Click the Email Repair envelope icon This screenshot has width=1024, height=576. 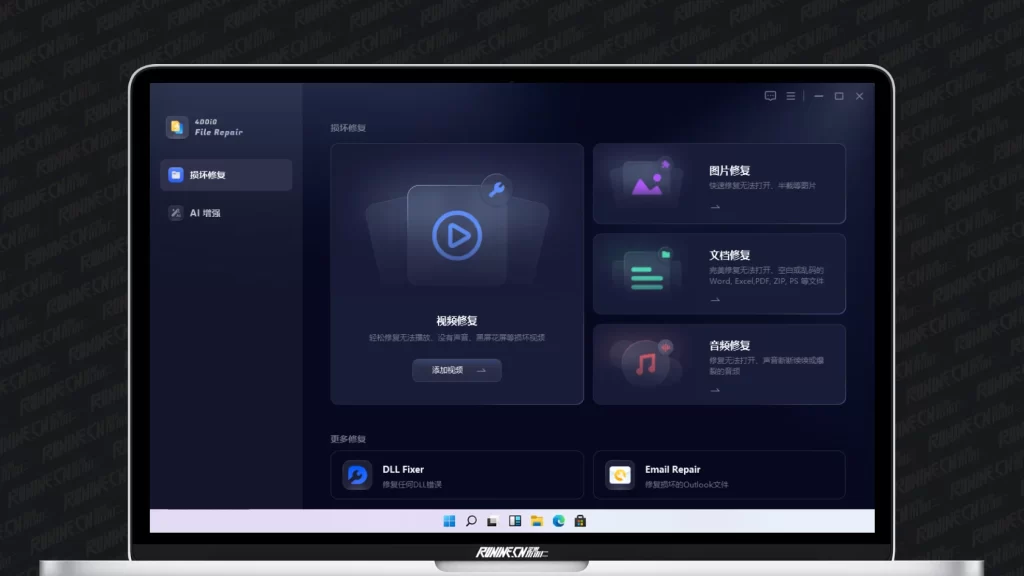point(620,475)
